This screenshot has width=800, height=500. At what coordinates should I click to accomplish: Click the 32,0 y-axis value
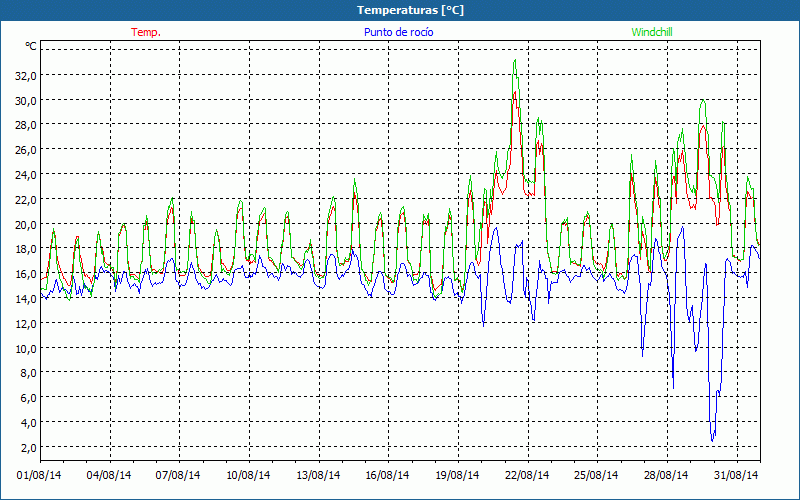(26, 76)
